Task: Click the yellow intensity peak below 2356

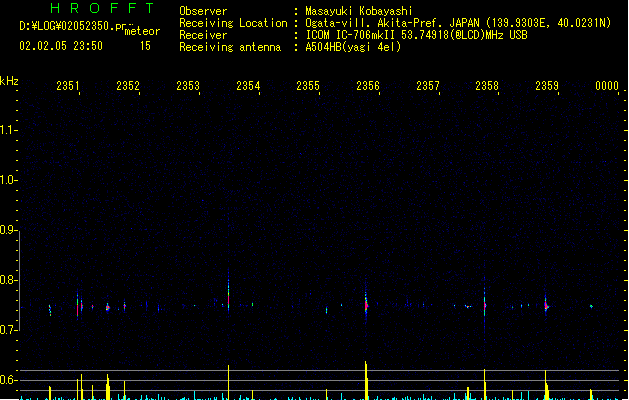Action: pos(366,380)
